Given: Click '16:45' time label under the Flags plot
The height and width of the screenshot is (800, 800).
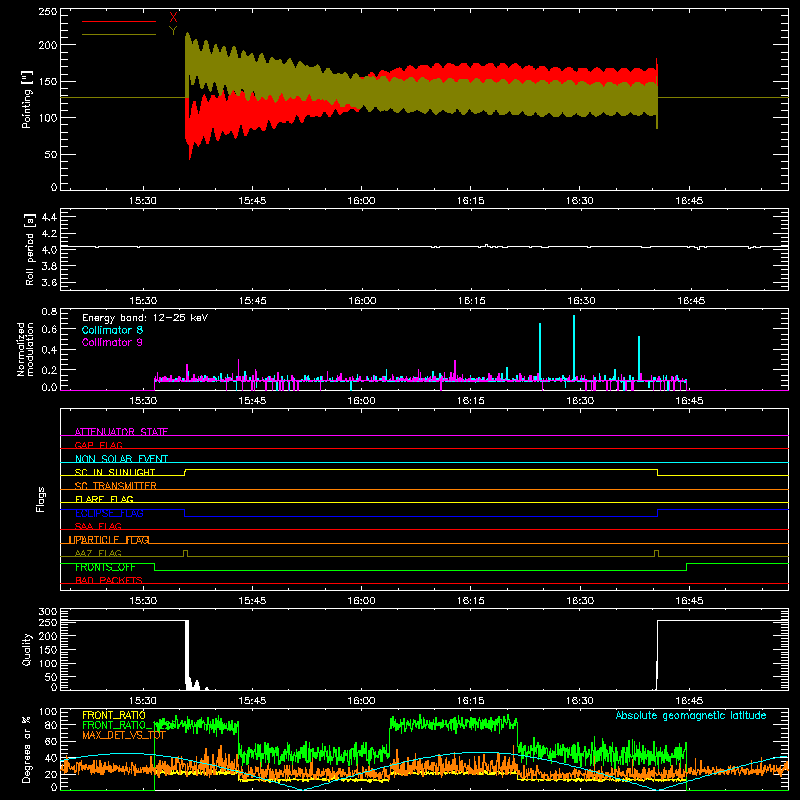Looking at the screenshot, I should click(689, 601).
